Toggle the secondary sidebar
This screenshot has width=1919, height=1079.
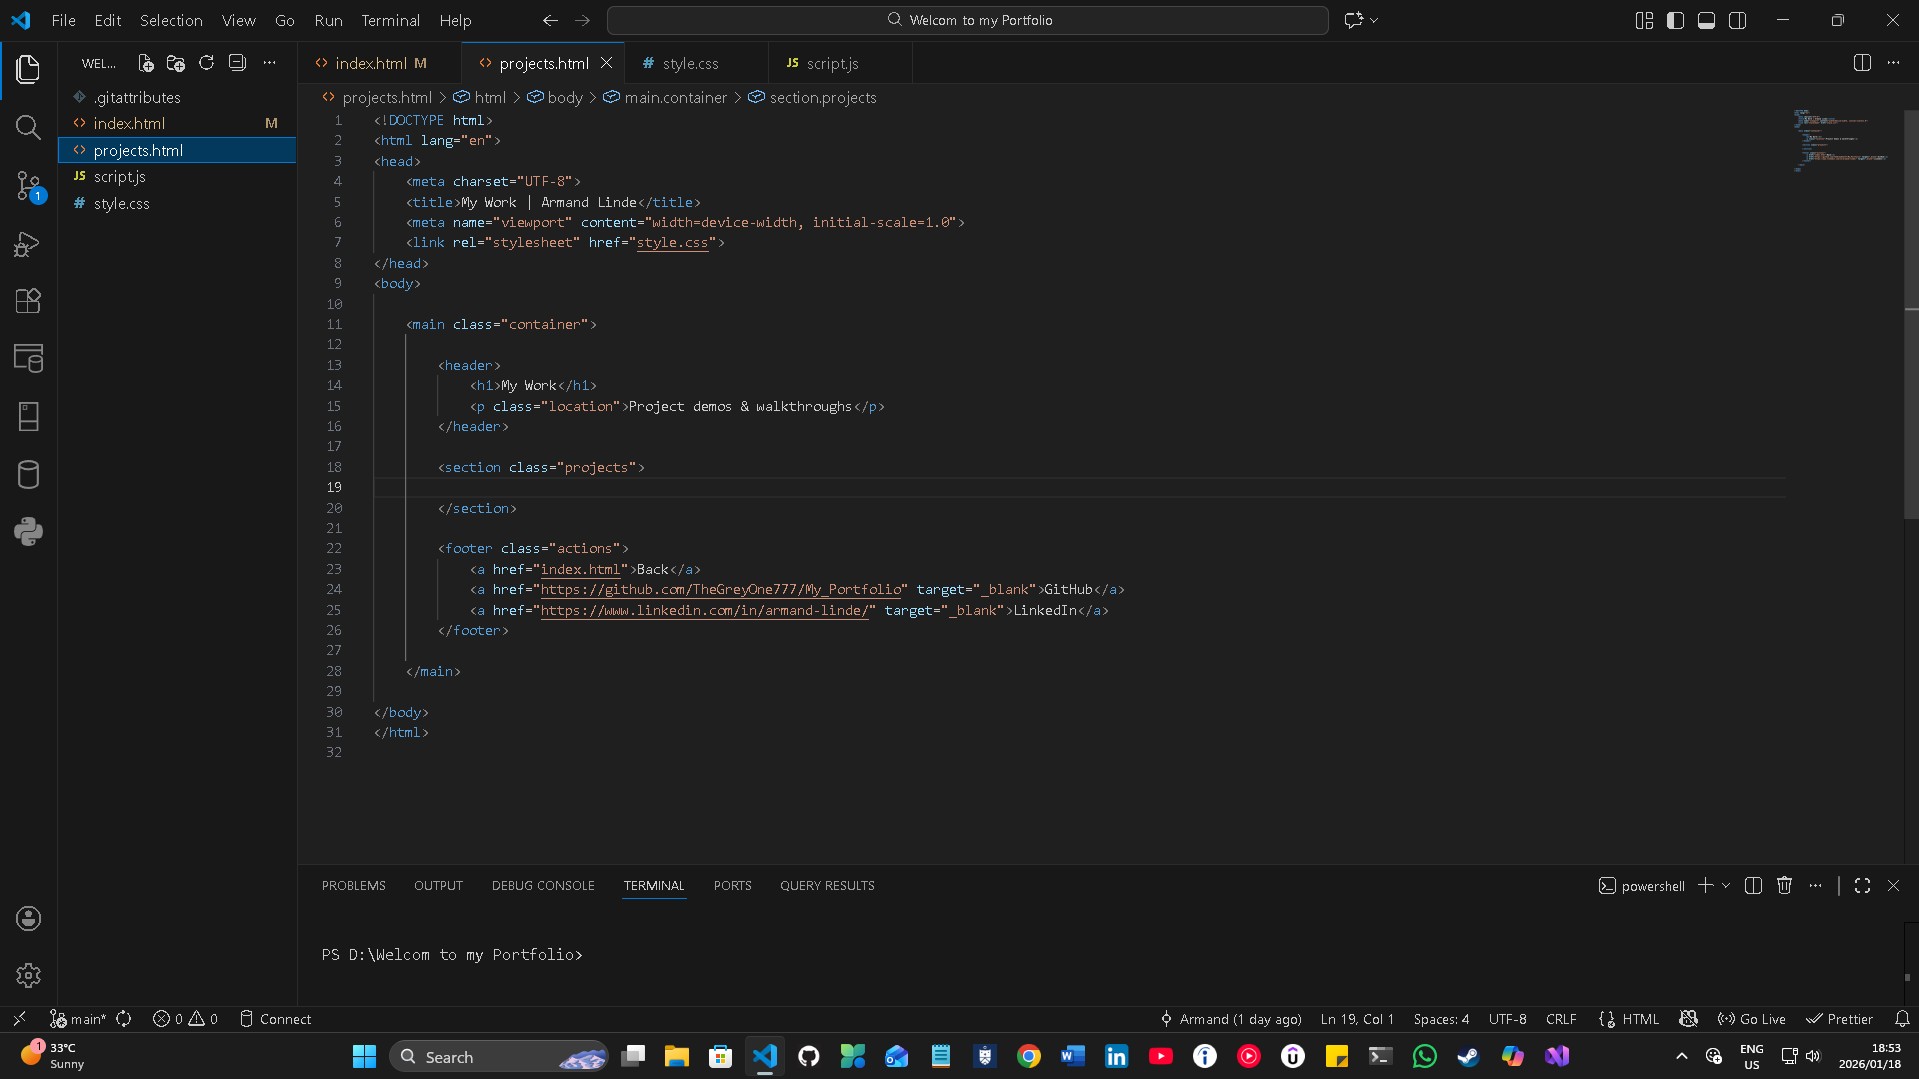tap(1738, 20)
